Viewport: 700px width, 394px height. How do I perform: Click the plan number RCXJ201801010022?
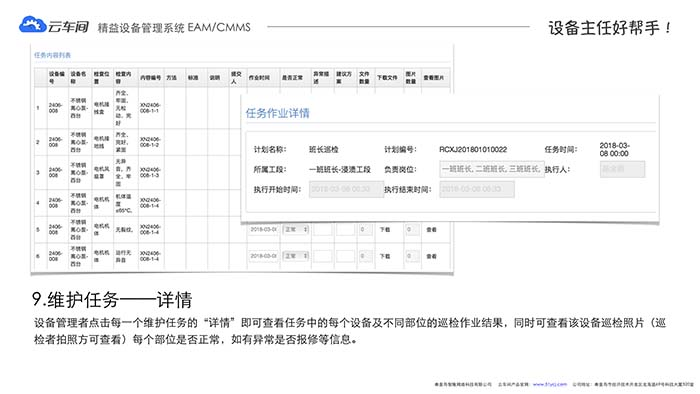(473, 149)
